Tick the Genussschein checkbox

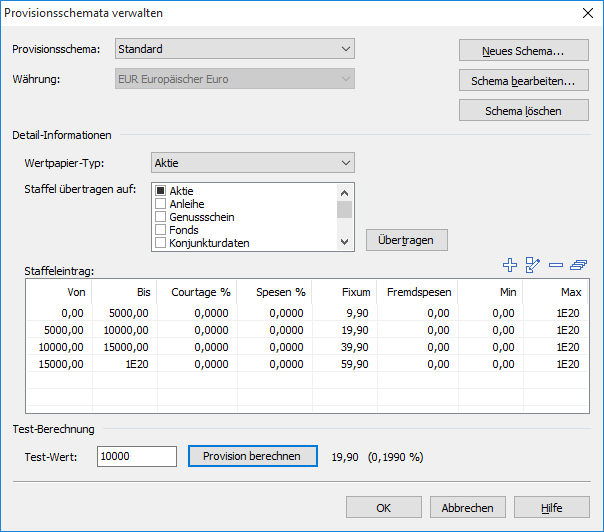(x=161, y=217)
